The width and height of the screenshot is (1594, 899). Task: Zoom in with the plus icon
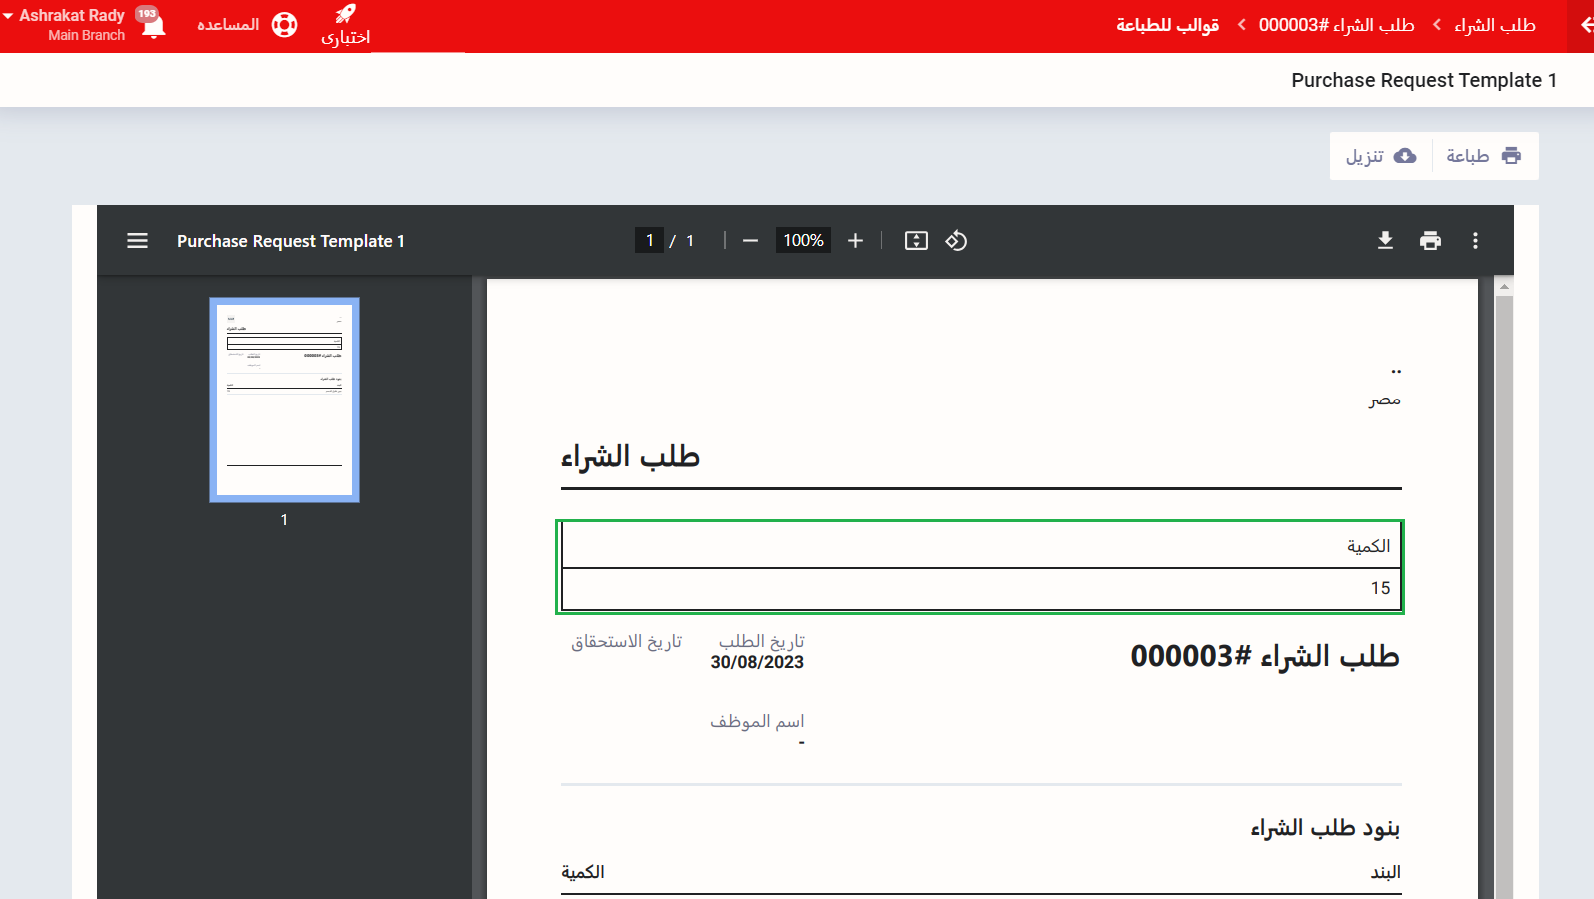coord(855,241)
